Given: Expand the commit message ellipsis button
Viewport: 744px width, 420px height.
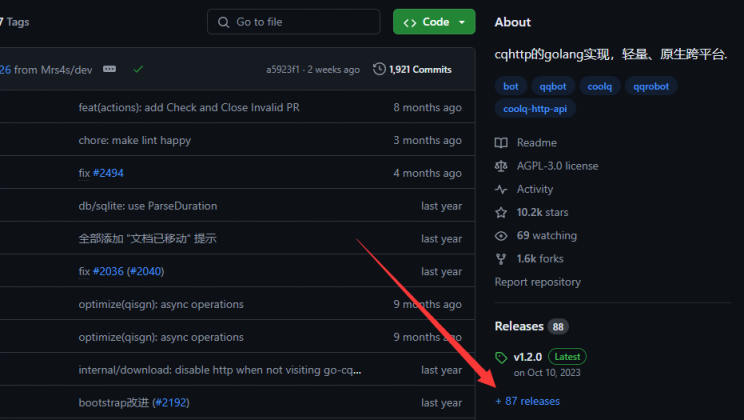Looking at the screenshot, I should [110, 69].
